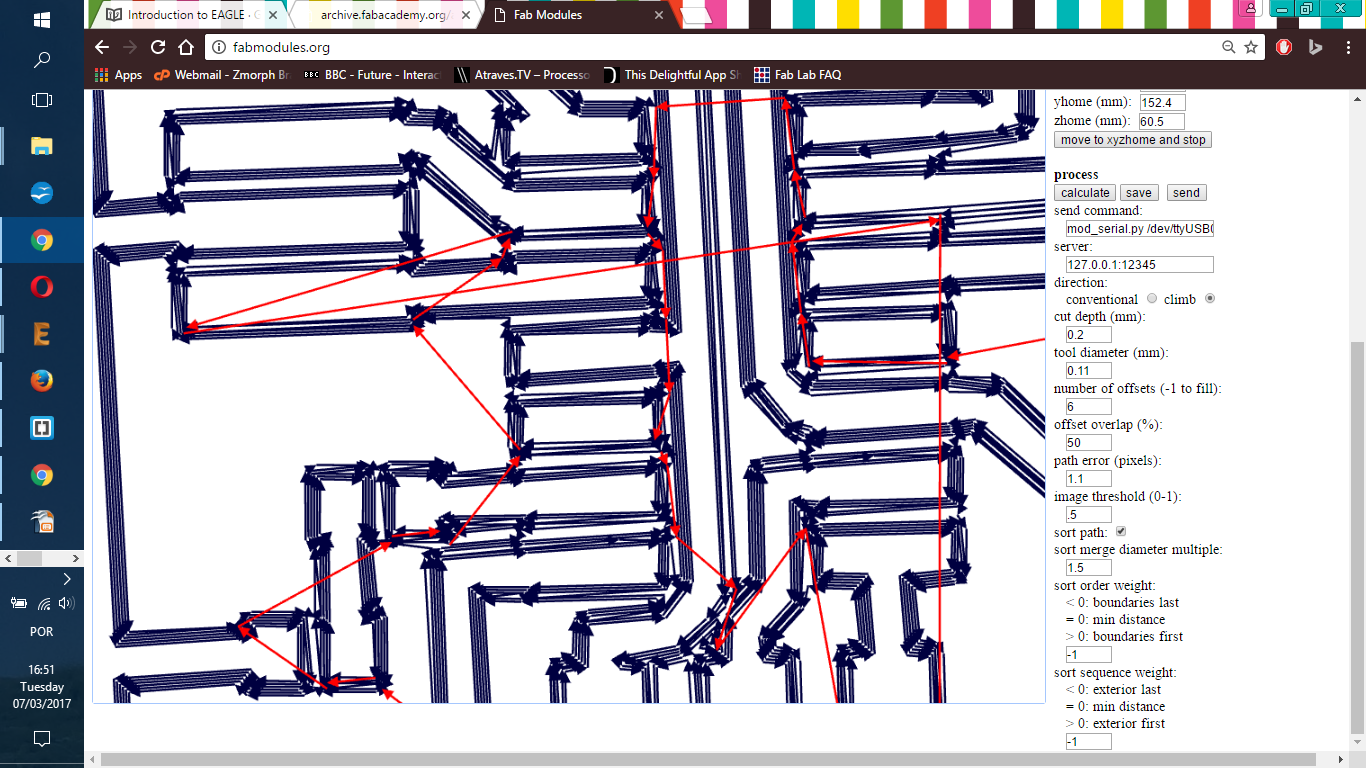This screenshot has height=768, width=1366.
Task: Click the taskbar overflow horizontal scrollbar
Action: (42, 558)
